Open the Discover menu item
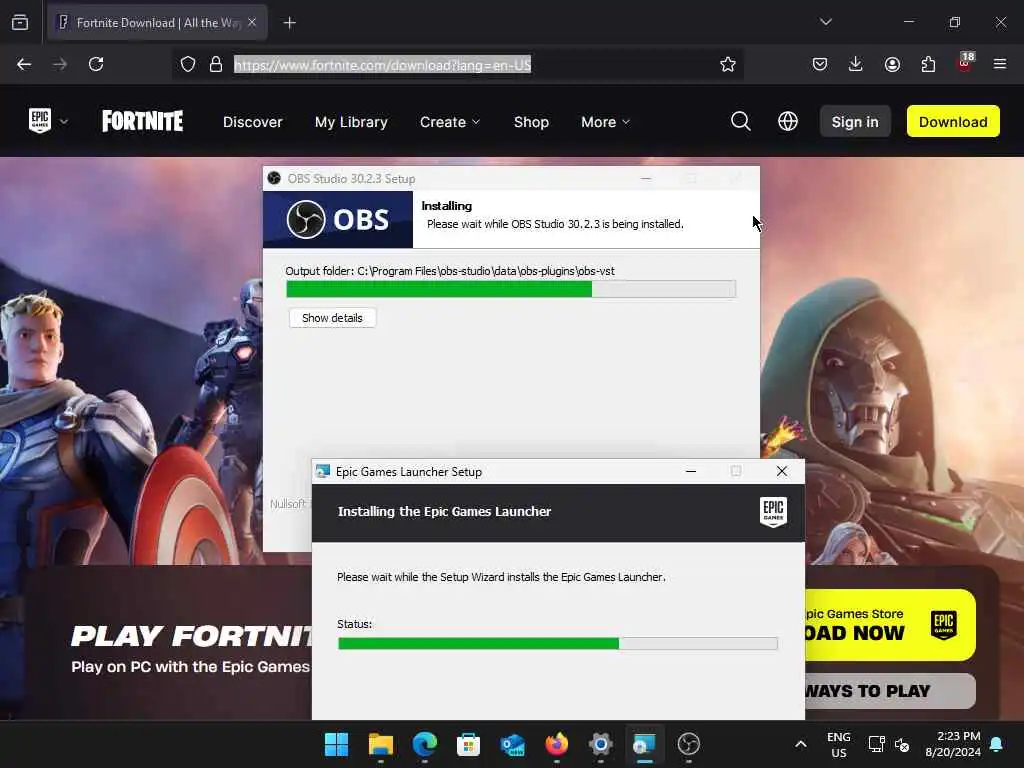The width and height of the screenshot is (1024, 768). [253, 122]
